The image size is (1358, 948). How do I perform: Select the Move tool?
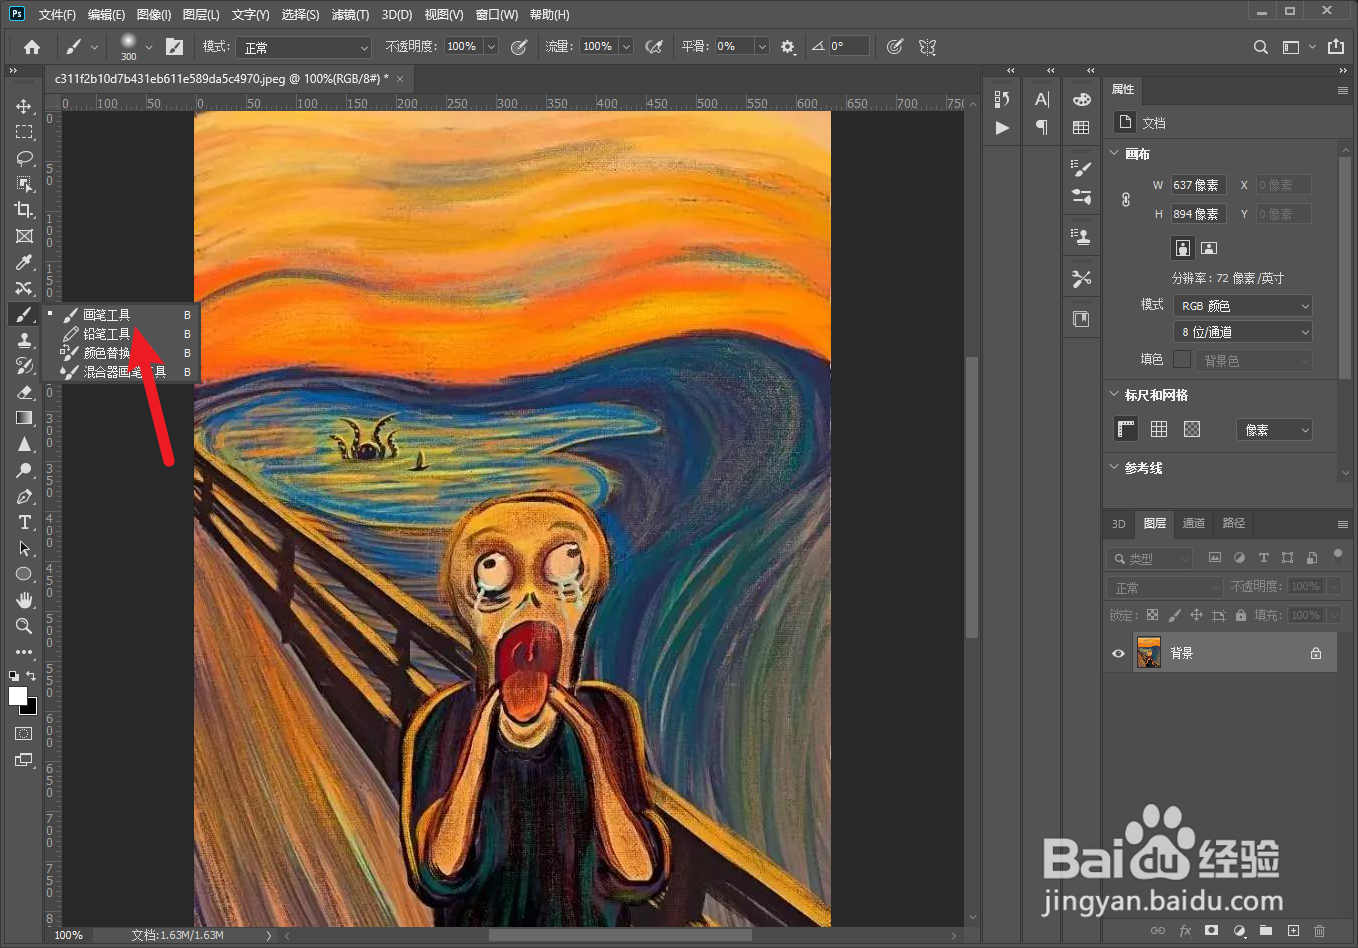tap(24, 106)
